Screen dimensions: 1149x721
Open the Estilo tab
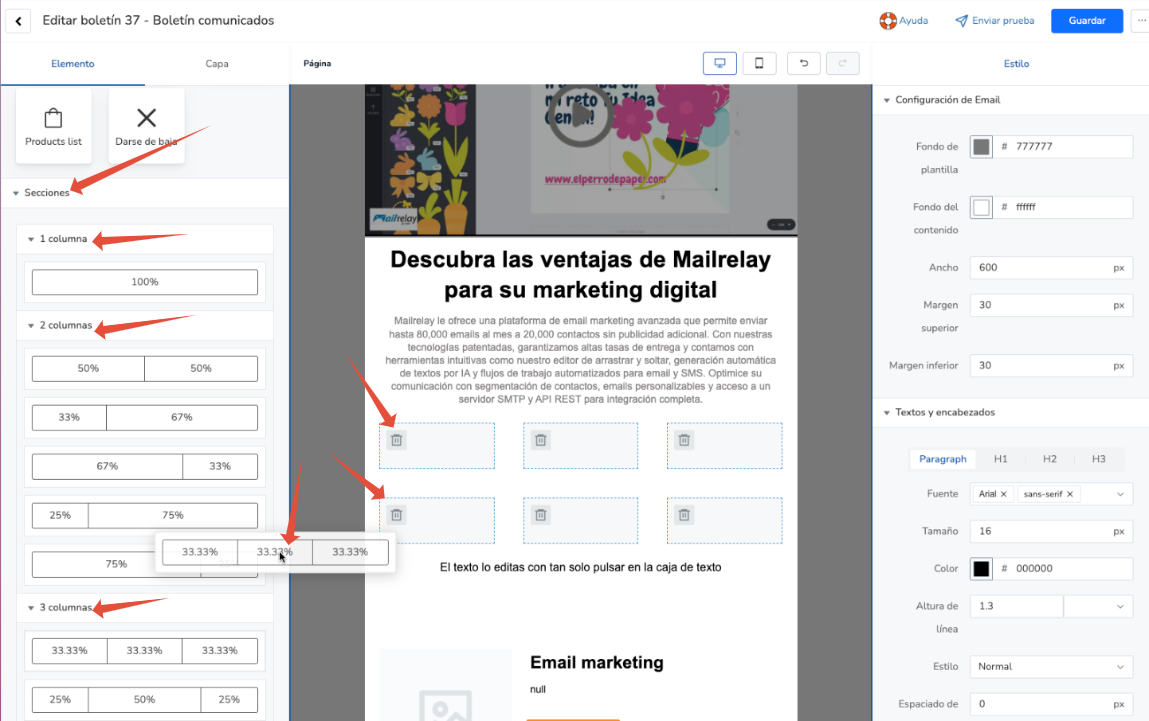tap(1016, 64)
